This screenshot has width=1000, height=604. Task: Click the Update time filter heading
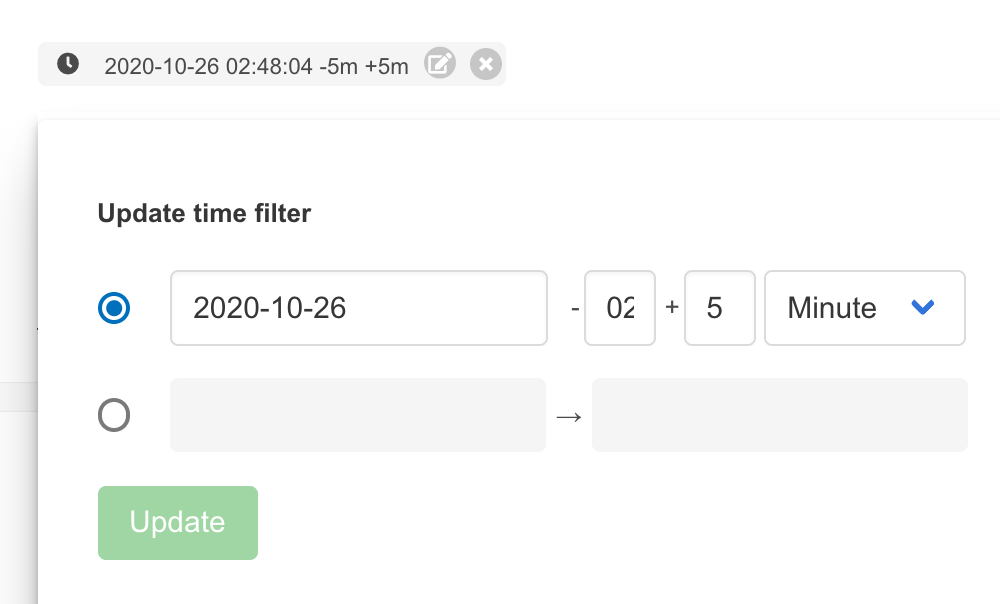pyautogui.click(x=204, y=213)
